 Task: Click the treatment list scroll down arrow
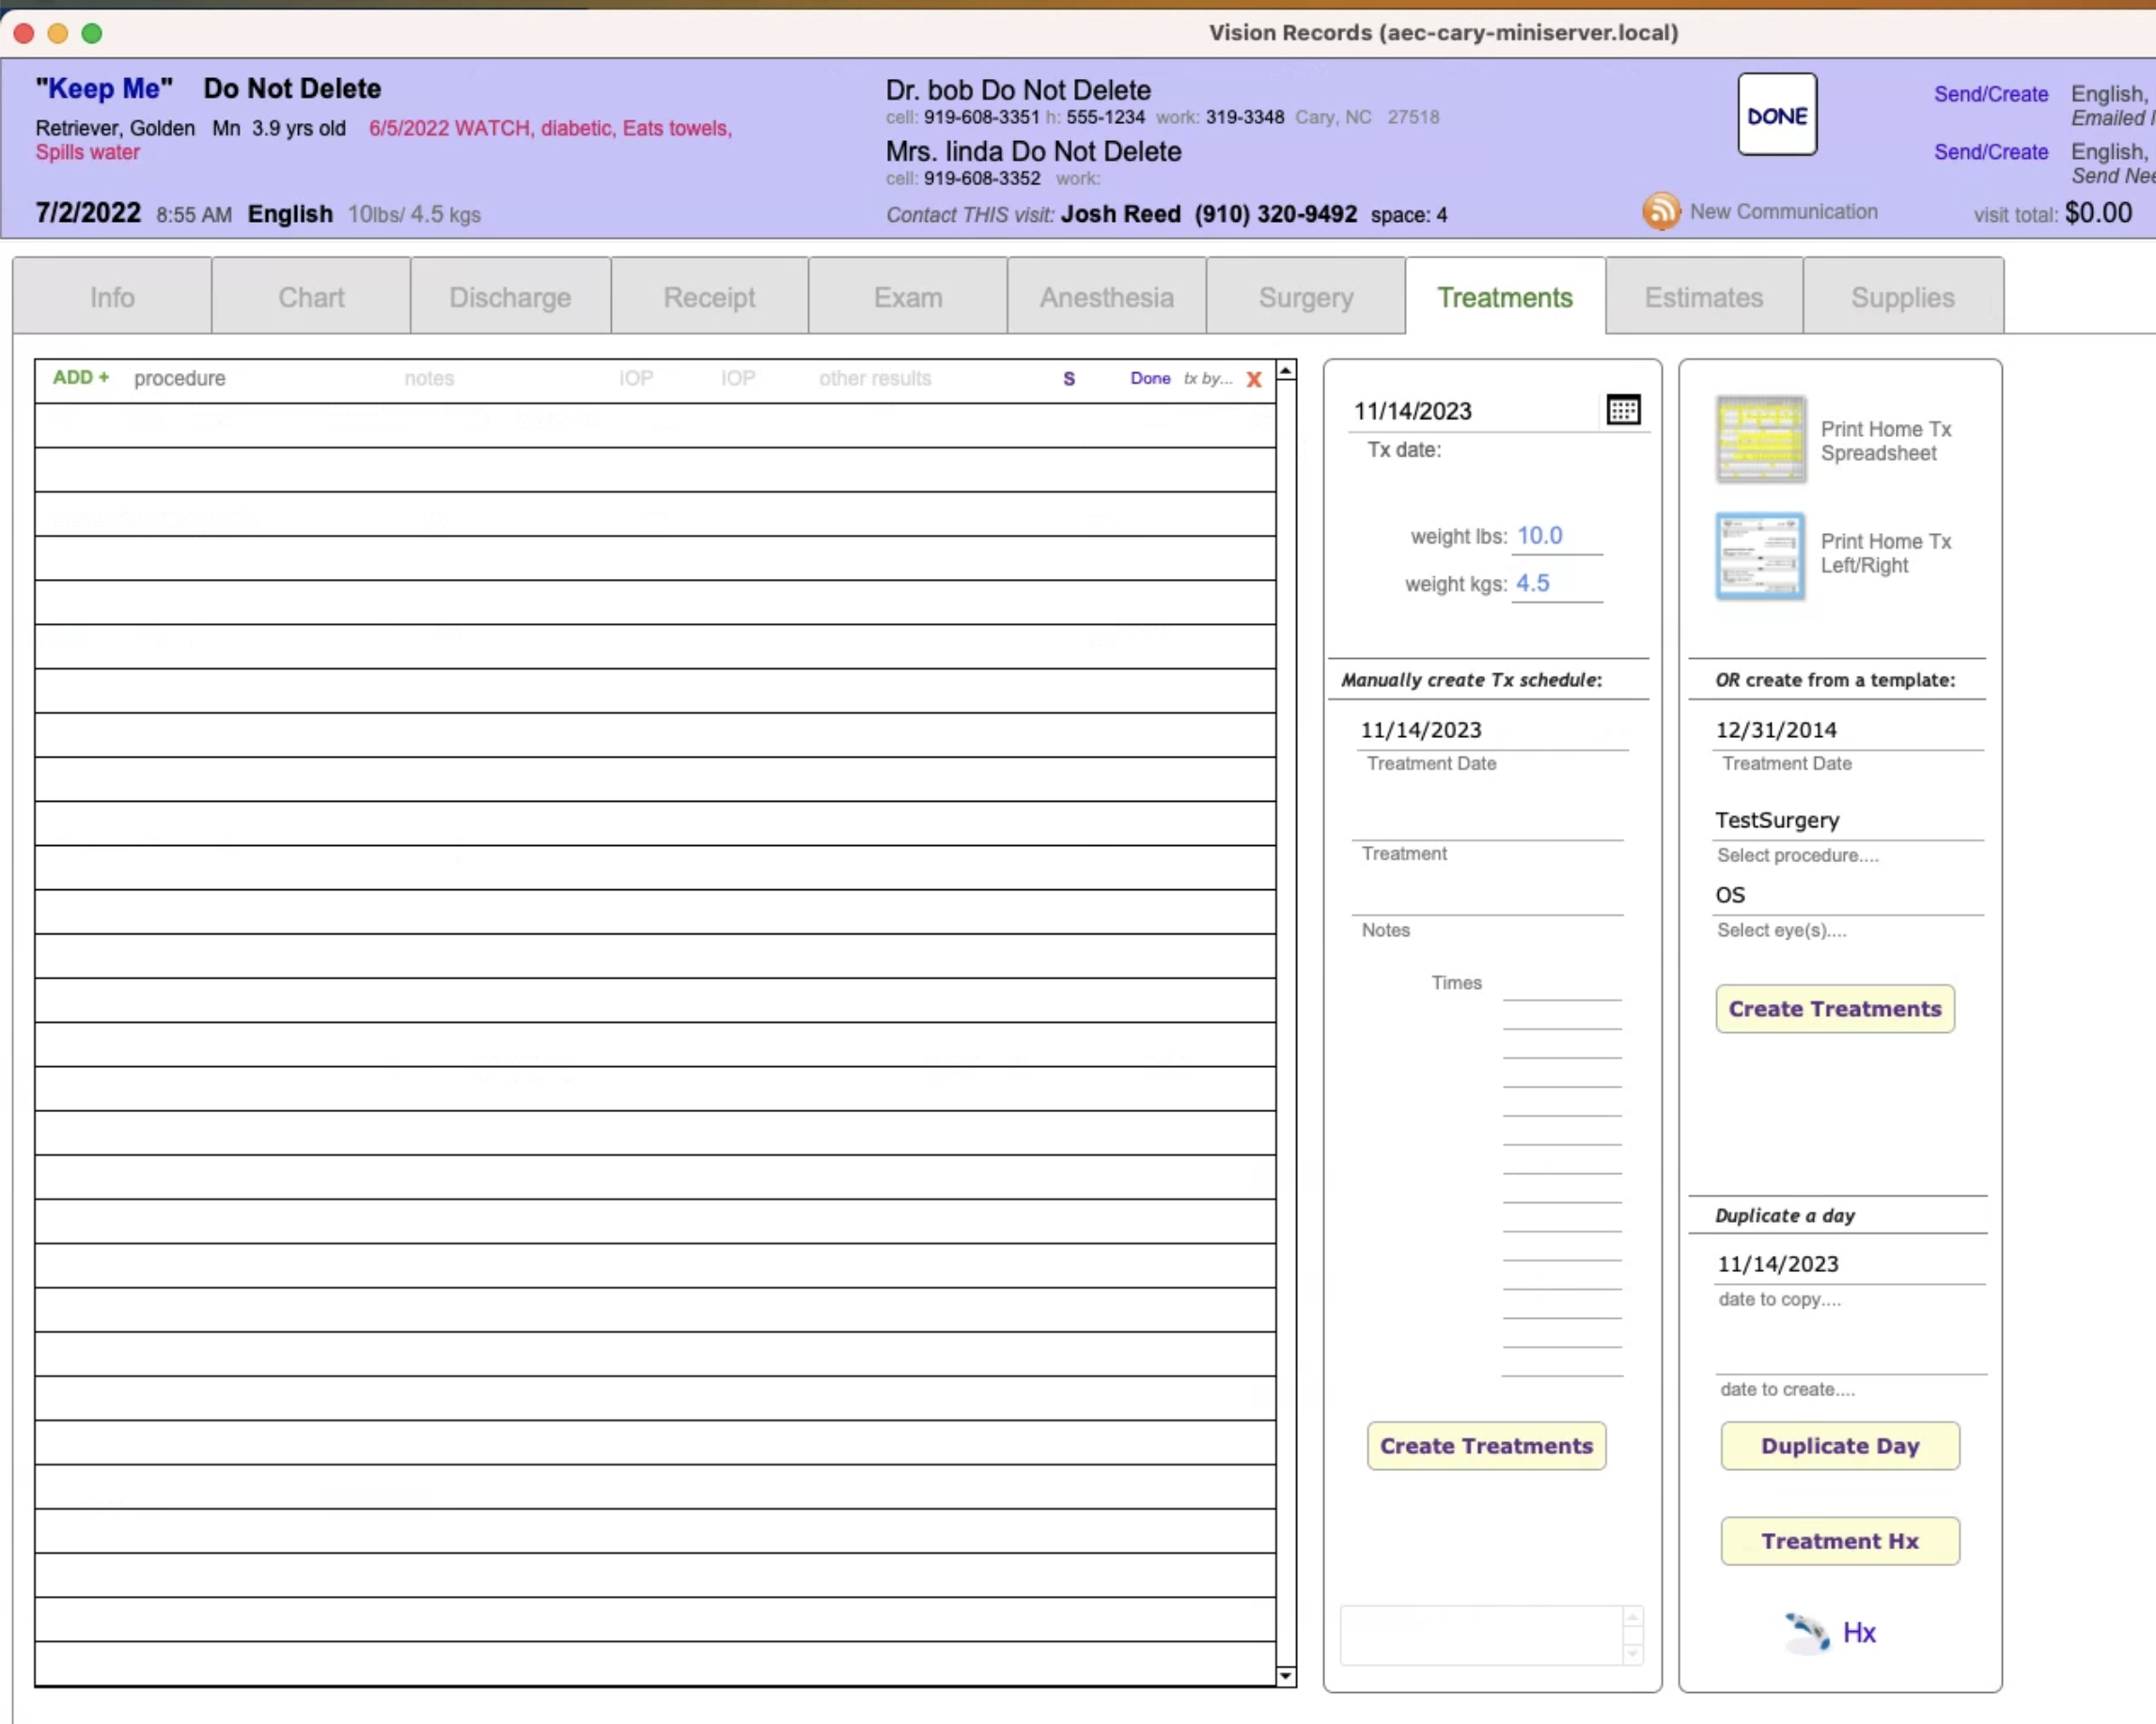coord(1286,1675)
